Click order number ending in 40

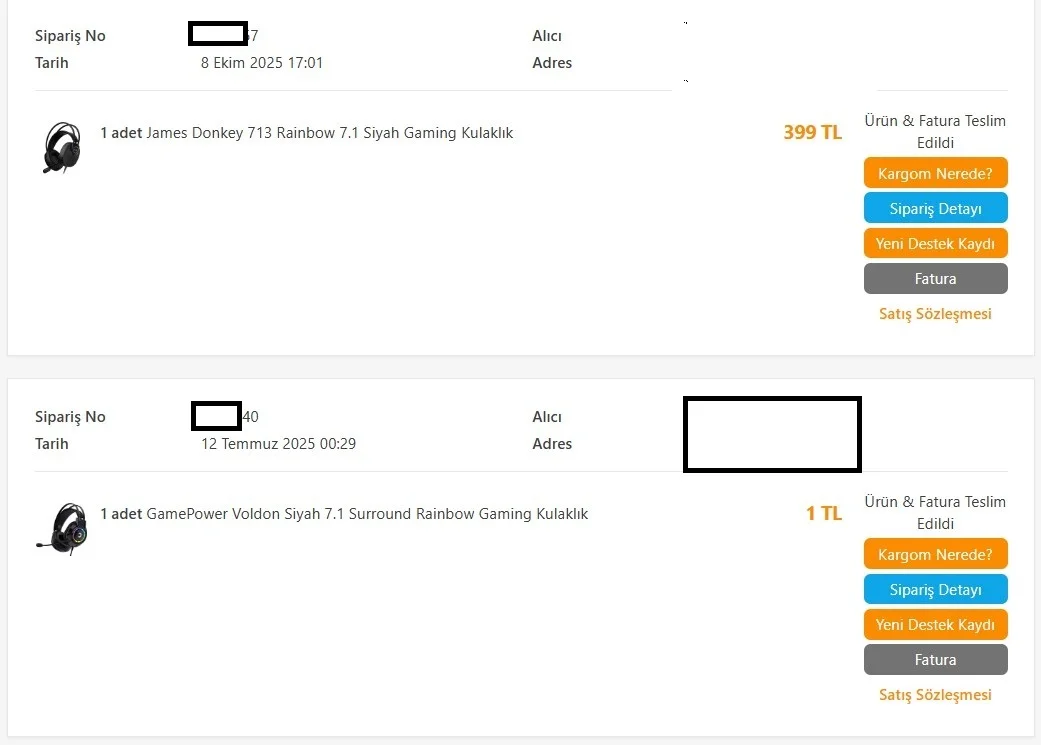pos(225,416)
